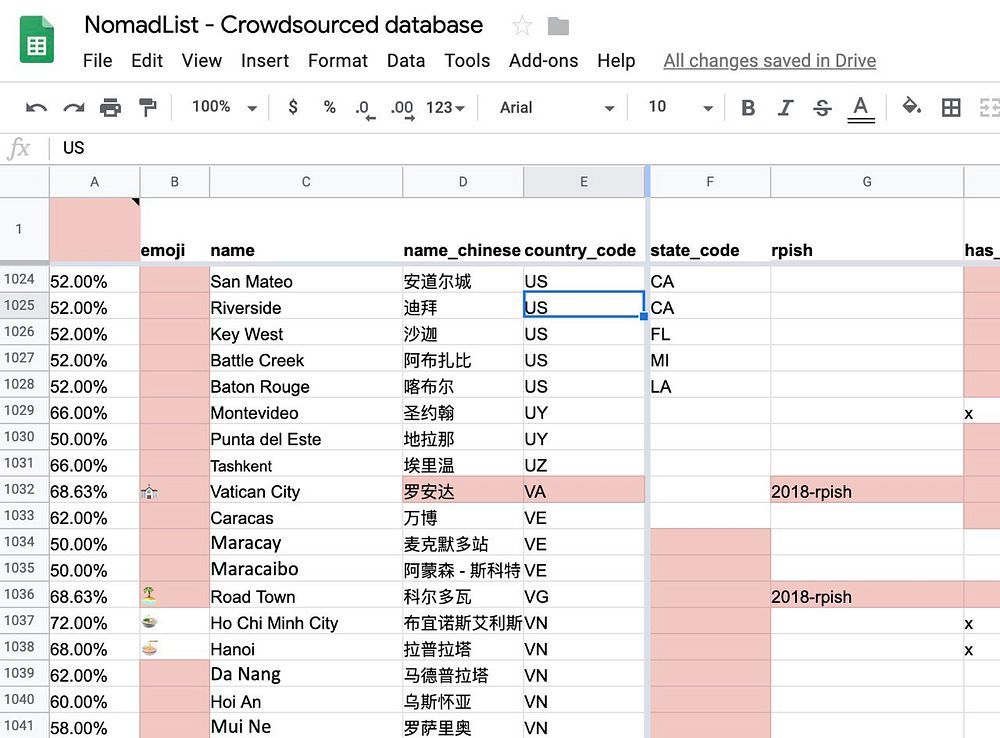Select column F header
Image resolution: width=1000 pixels, height=738 pixels.
point(710,182)
